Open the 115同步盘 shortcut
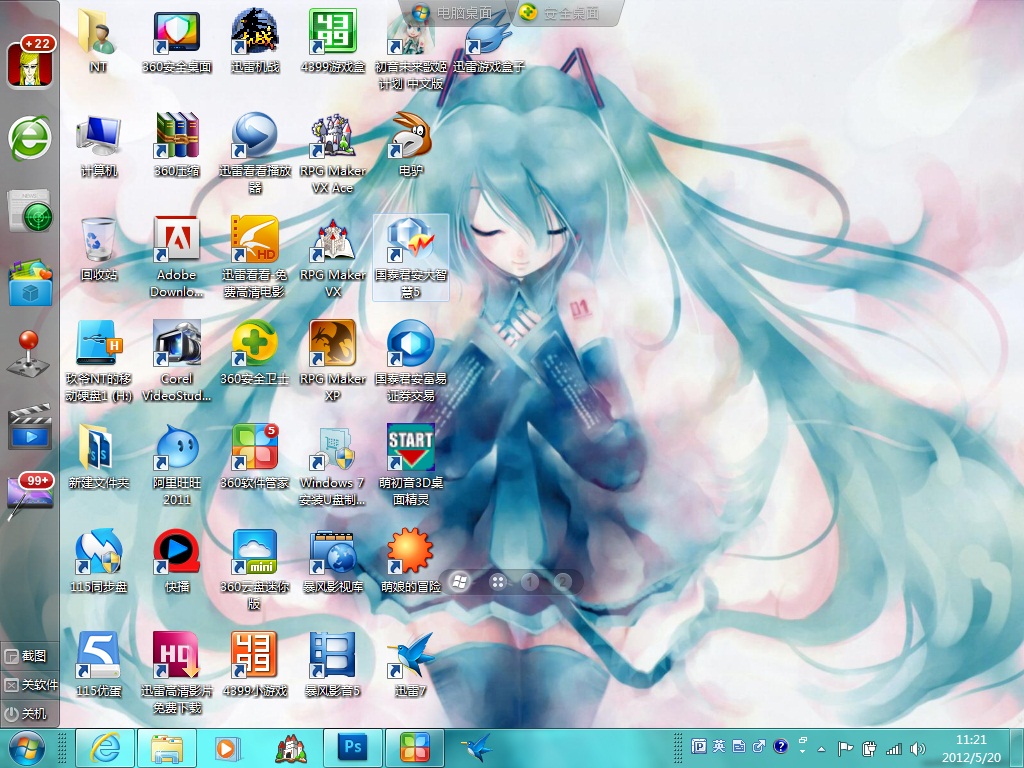The width and height of the screenshot is (1024, 768). 99,560
